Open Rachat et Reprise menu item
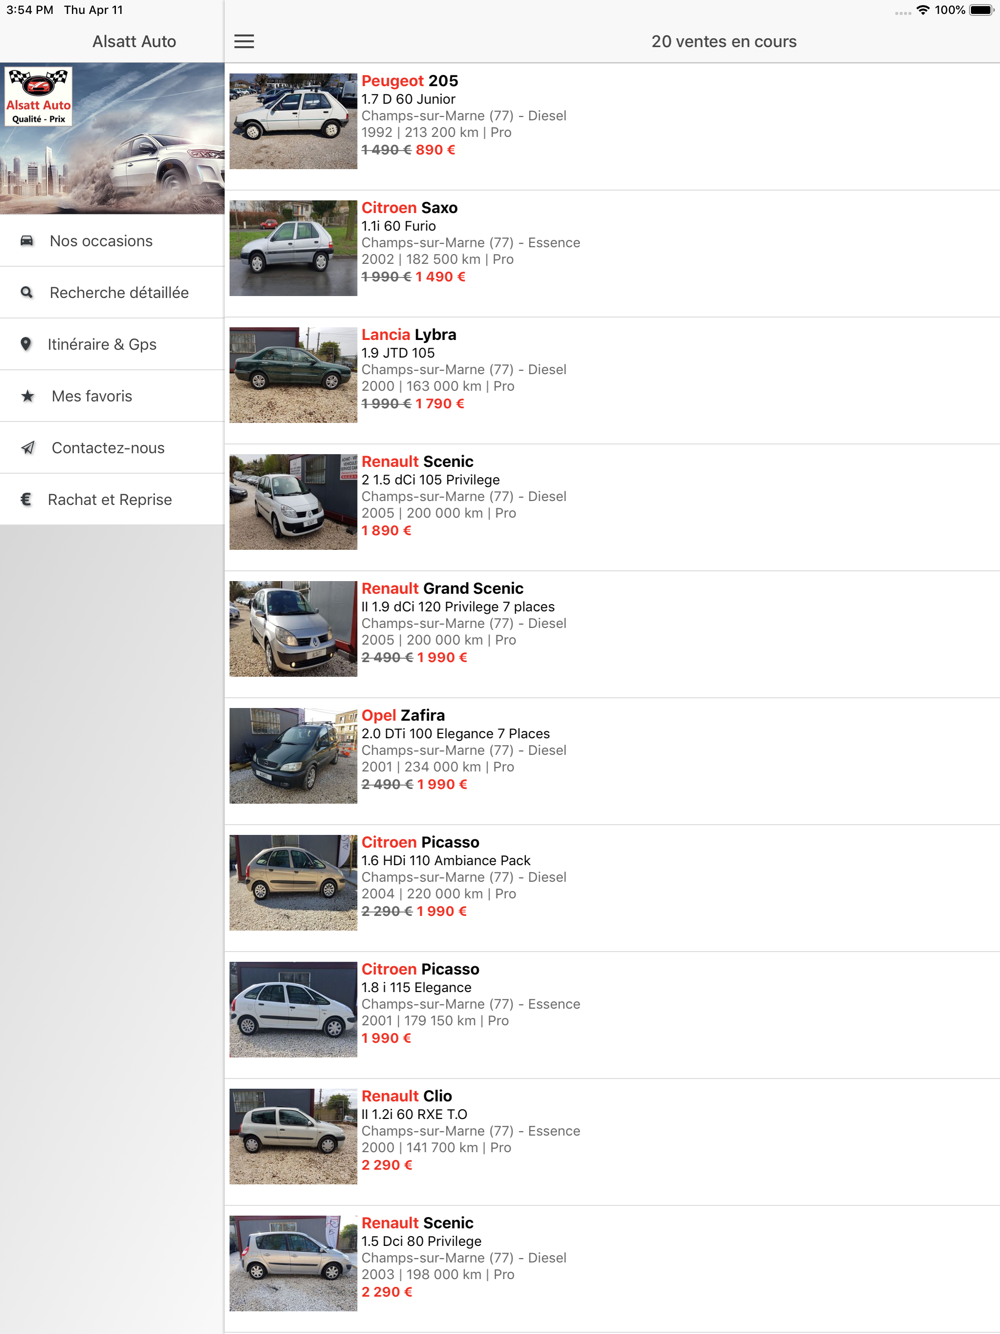1000x1334 pixels. pyautogui.click(x=112, y=499)
